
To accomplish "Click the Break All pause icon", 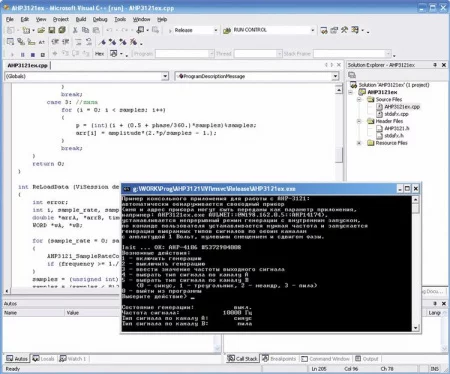I will pos(22,54).
